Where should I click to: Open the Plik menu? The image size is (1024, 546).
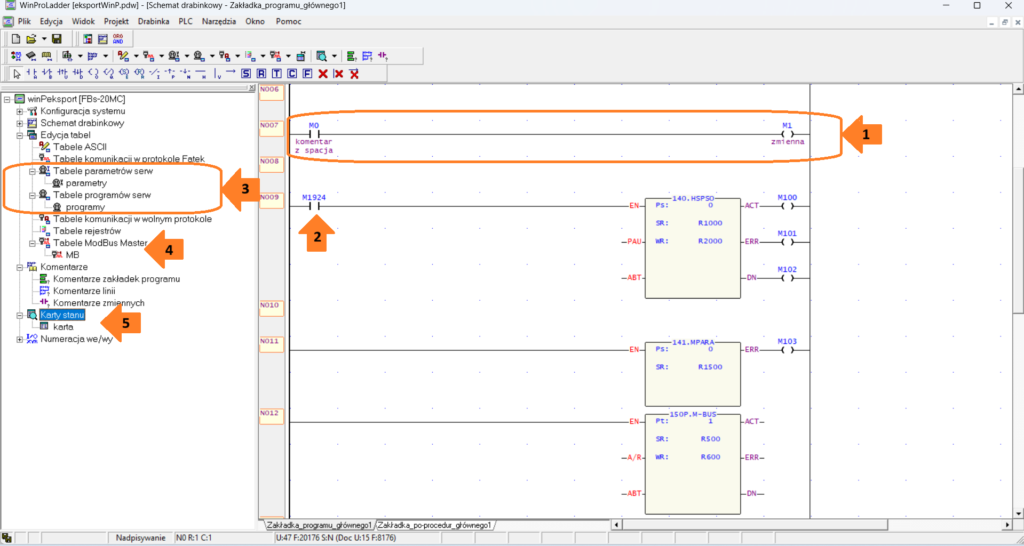click(24, 22)
